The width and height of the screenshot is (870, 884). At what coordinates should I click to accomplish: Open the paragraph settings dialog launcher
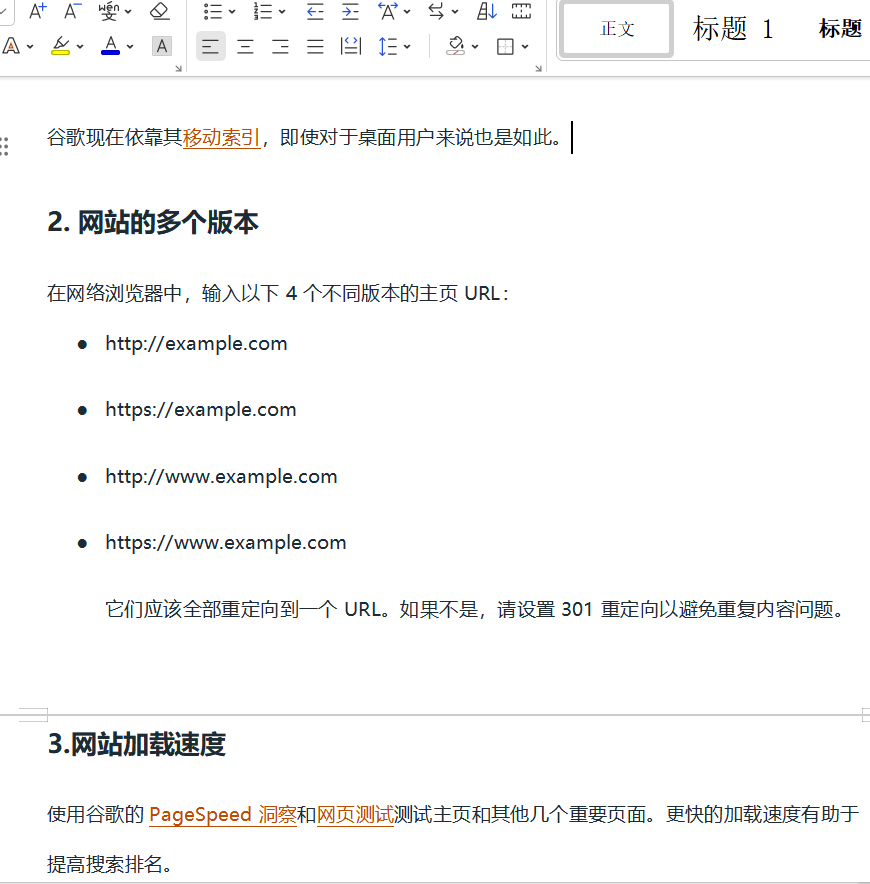coord(539,68)
